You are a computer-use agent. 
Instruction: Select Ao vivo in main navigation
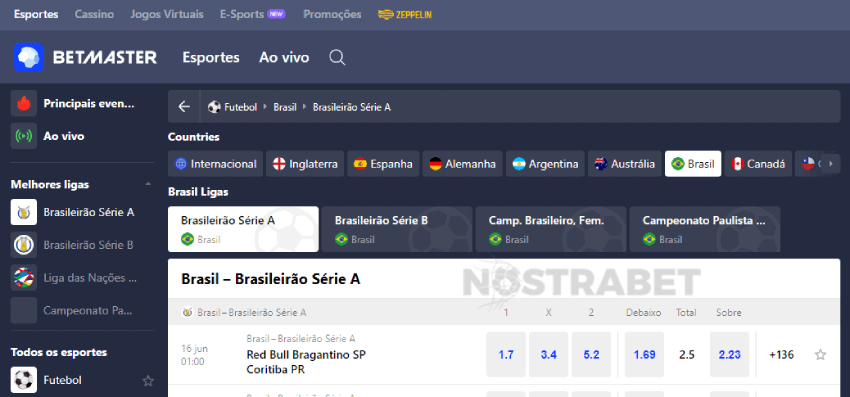284,57
